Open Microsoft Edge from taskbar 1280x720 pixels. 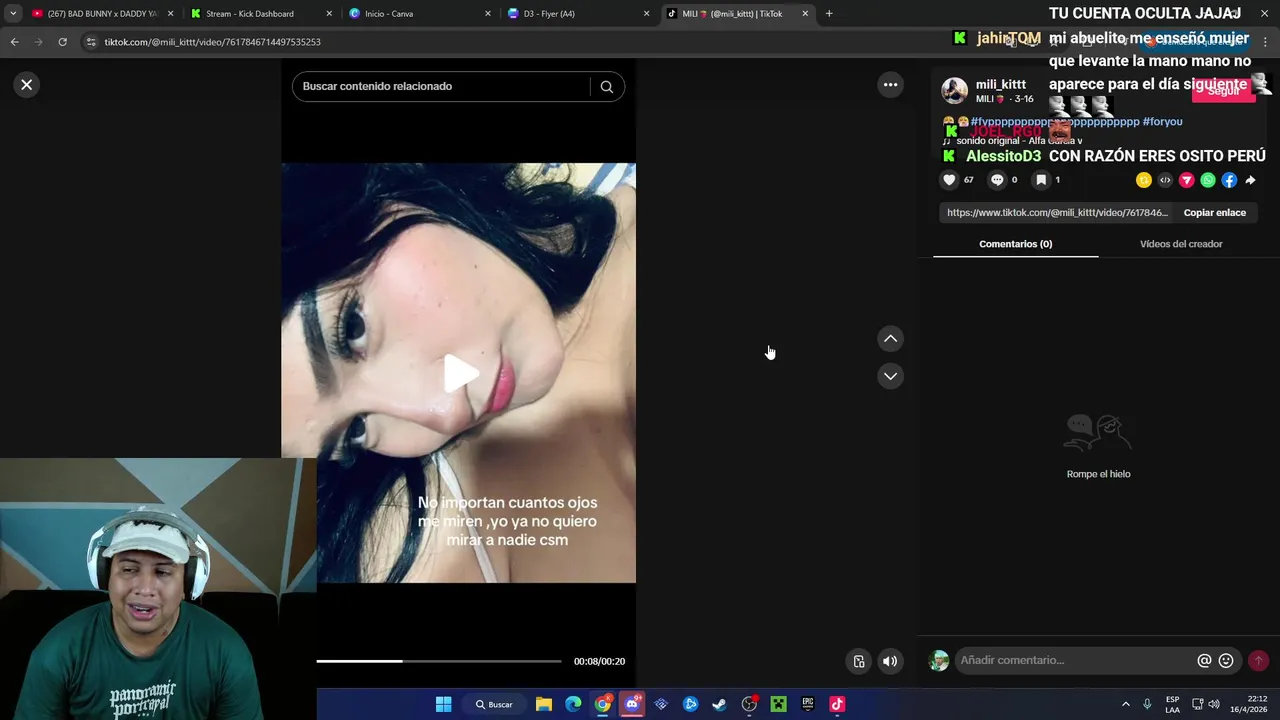[x=573, y=704]
